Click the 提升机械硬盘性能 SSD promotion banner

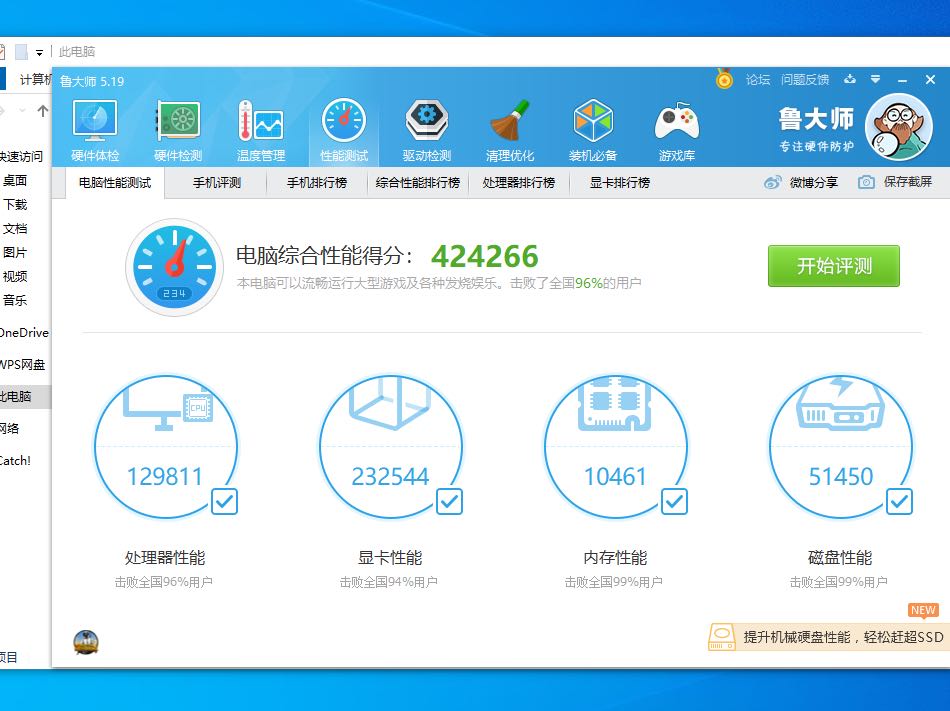coord(829,637)
